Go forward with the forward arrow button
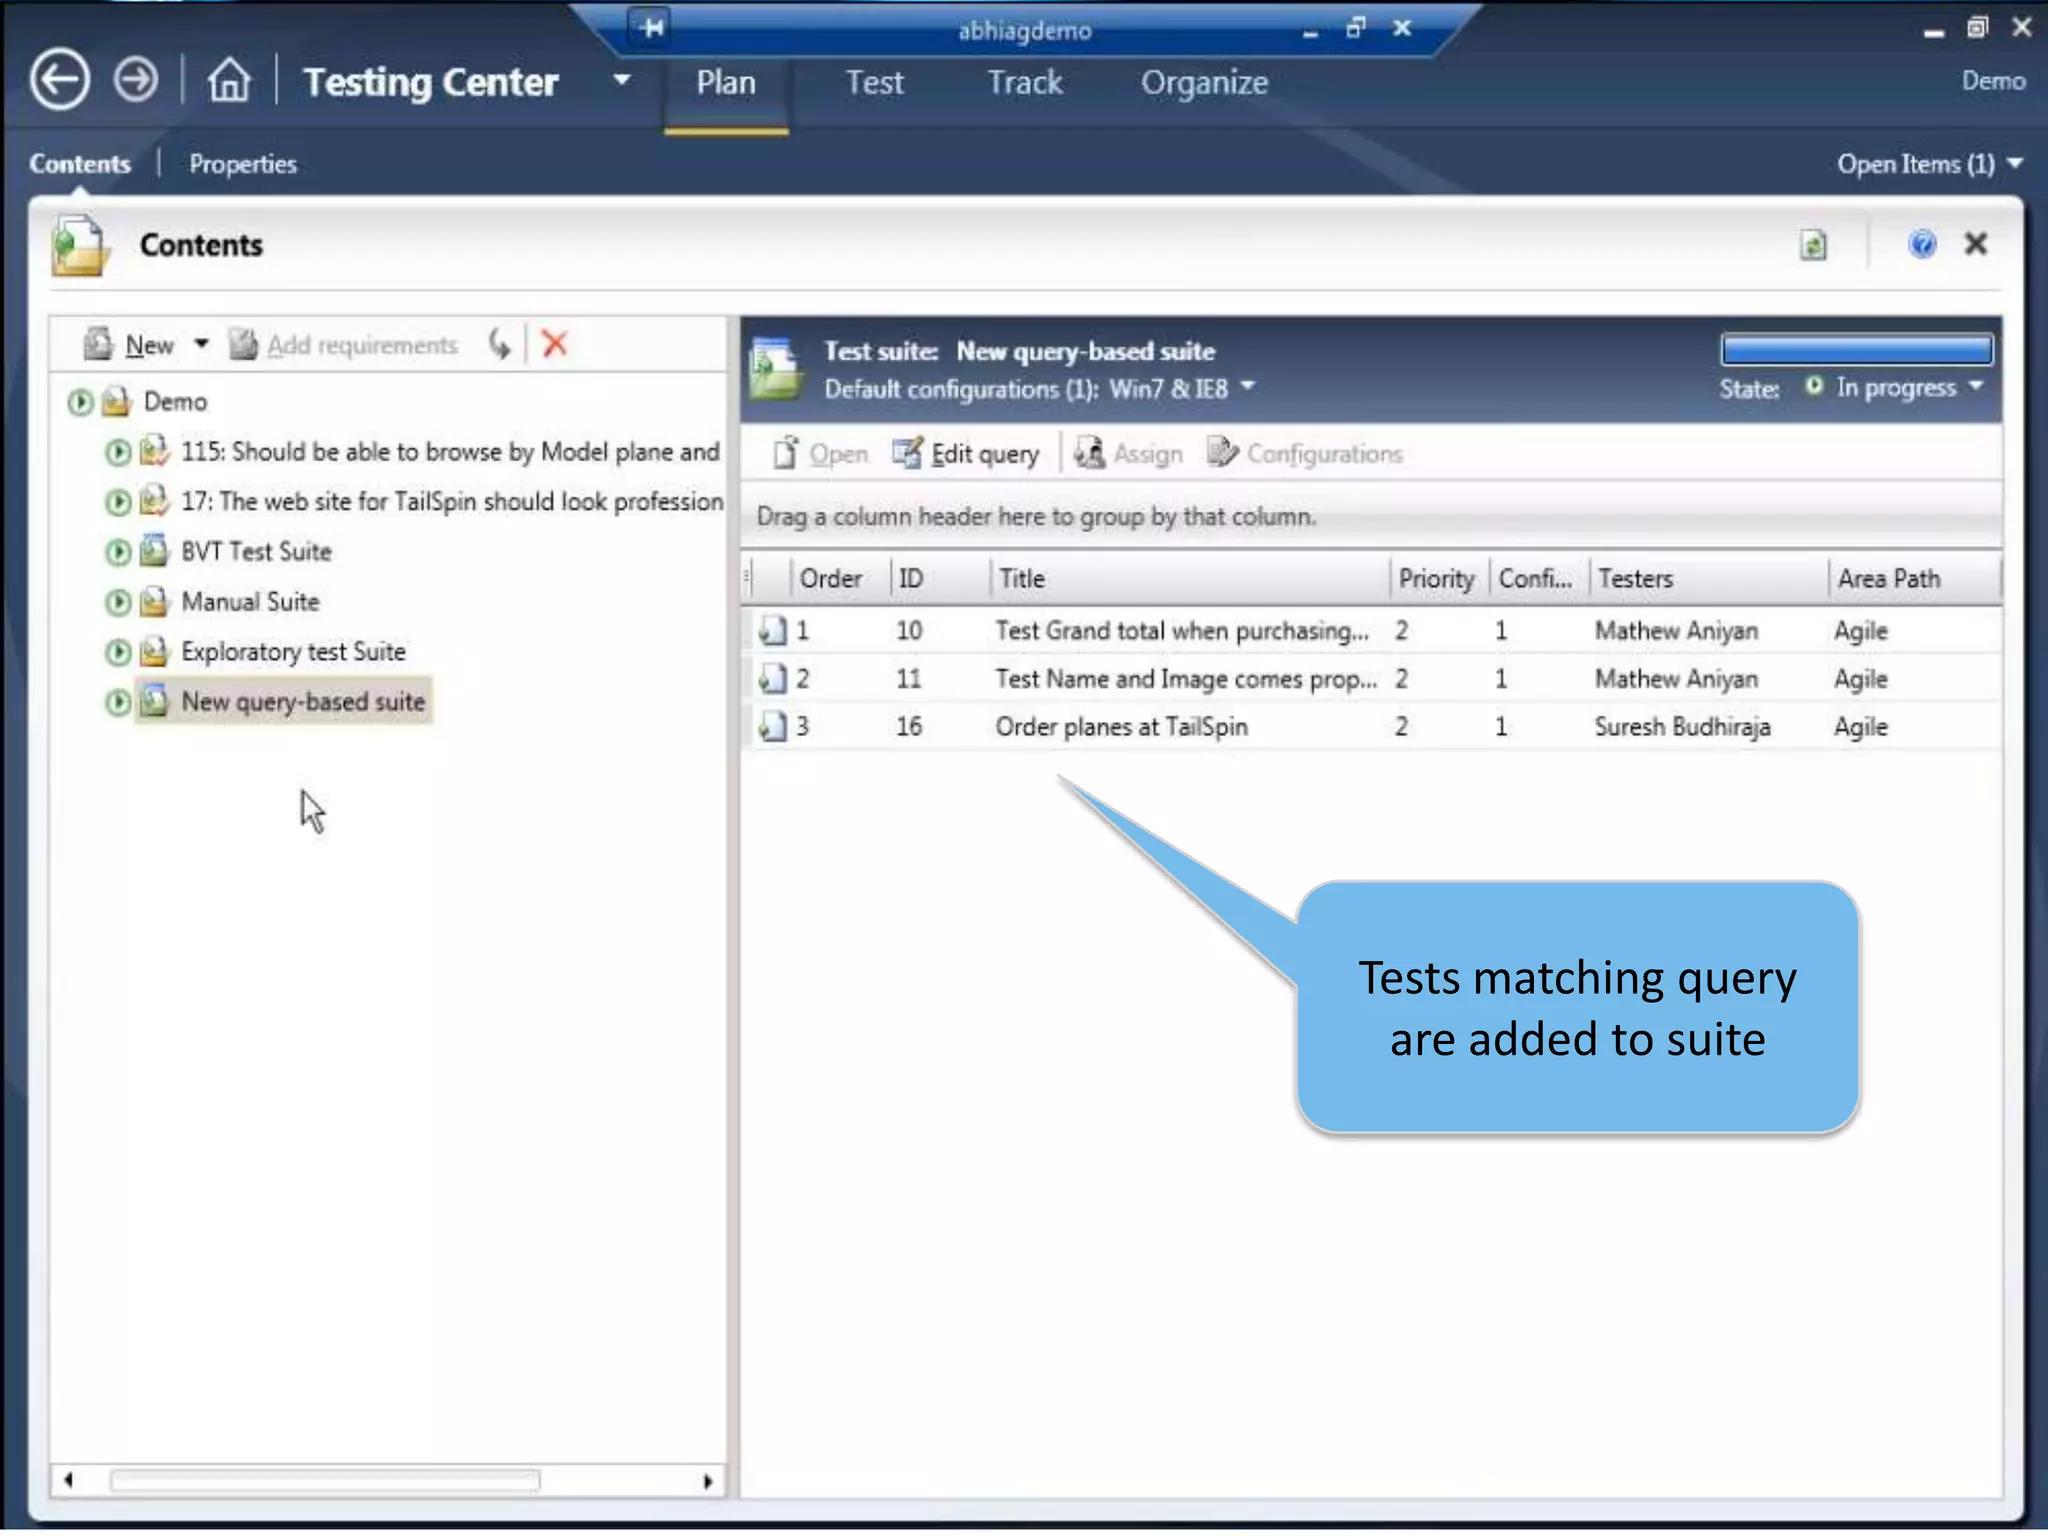This screenshot has width=2048, height=1536. tap(136, 80)
